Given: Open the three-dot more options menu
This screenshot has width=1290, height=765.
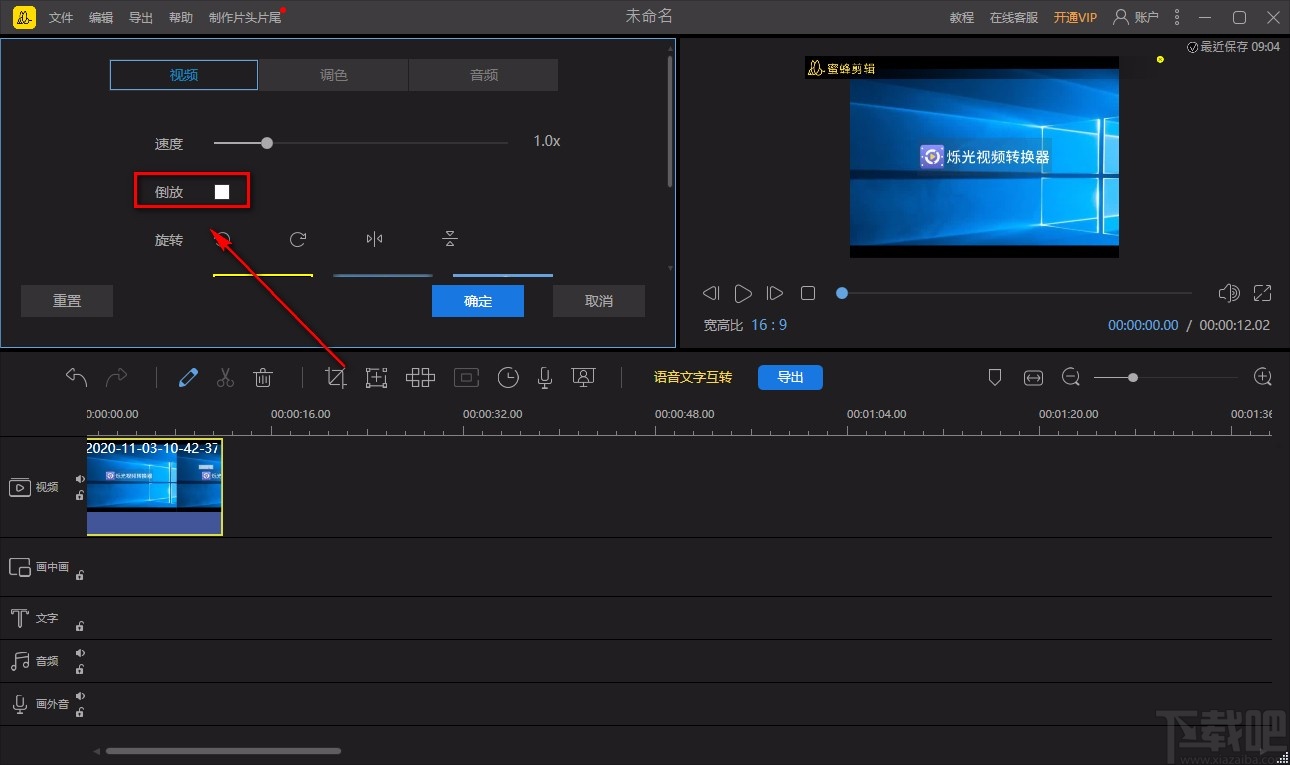Looking at the screenshot, I should tap(1178, 17).
